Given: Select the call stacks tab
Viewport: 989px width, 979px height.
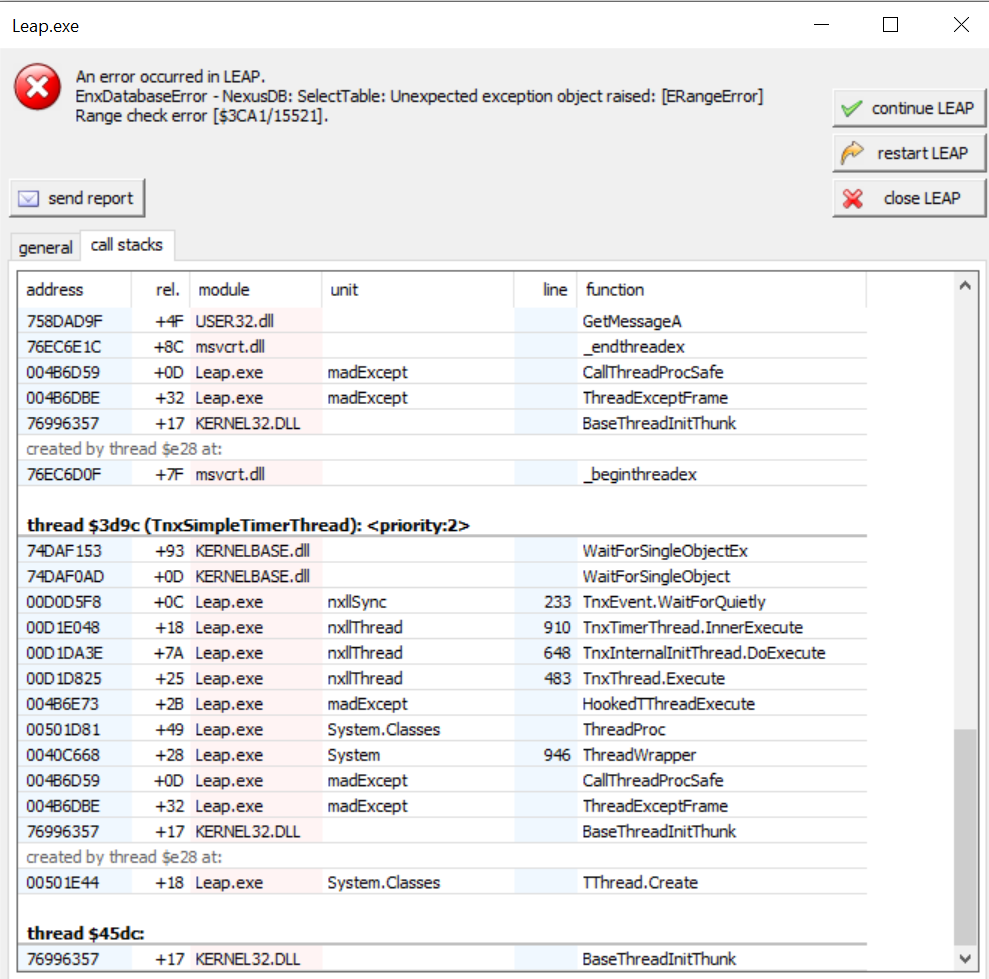Looking at the screenshot, I should (x=127, y=245).
